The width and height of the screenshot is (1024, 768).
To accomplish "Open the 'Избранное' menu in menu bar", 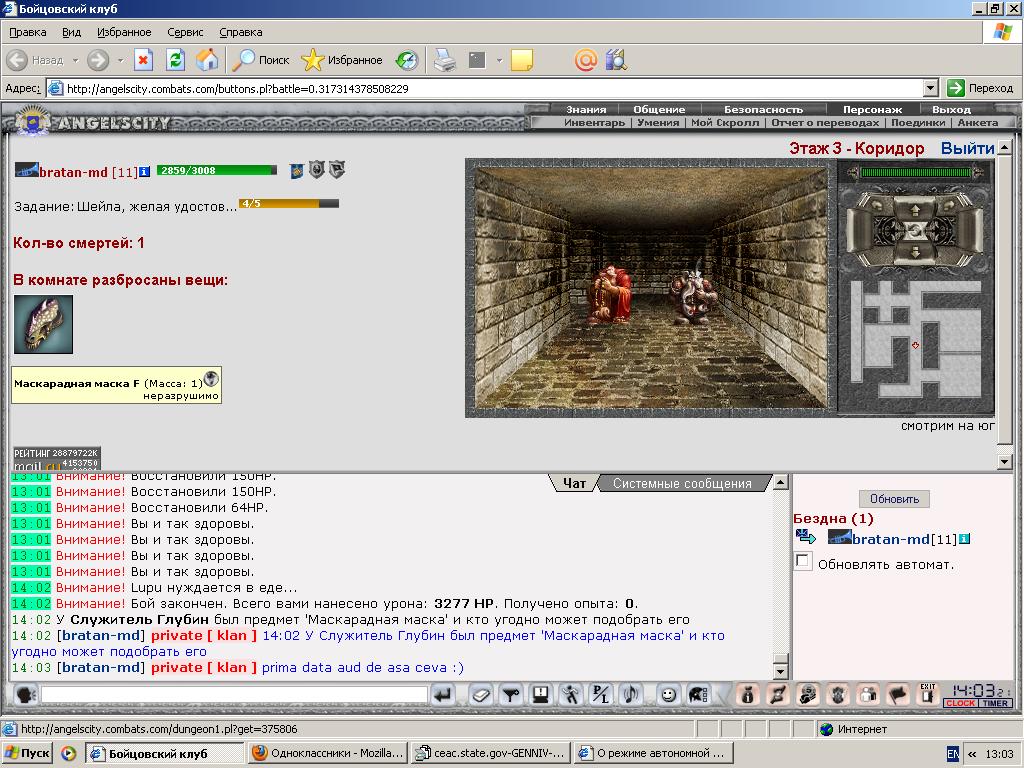I will coord(124,32).
